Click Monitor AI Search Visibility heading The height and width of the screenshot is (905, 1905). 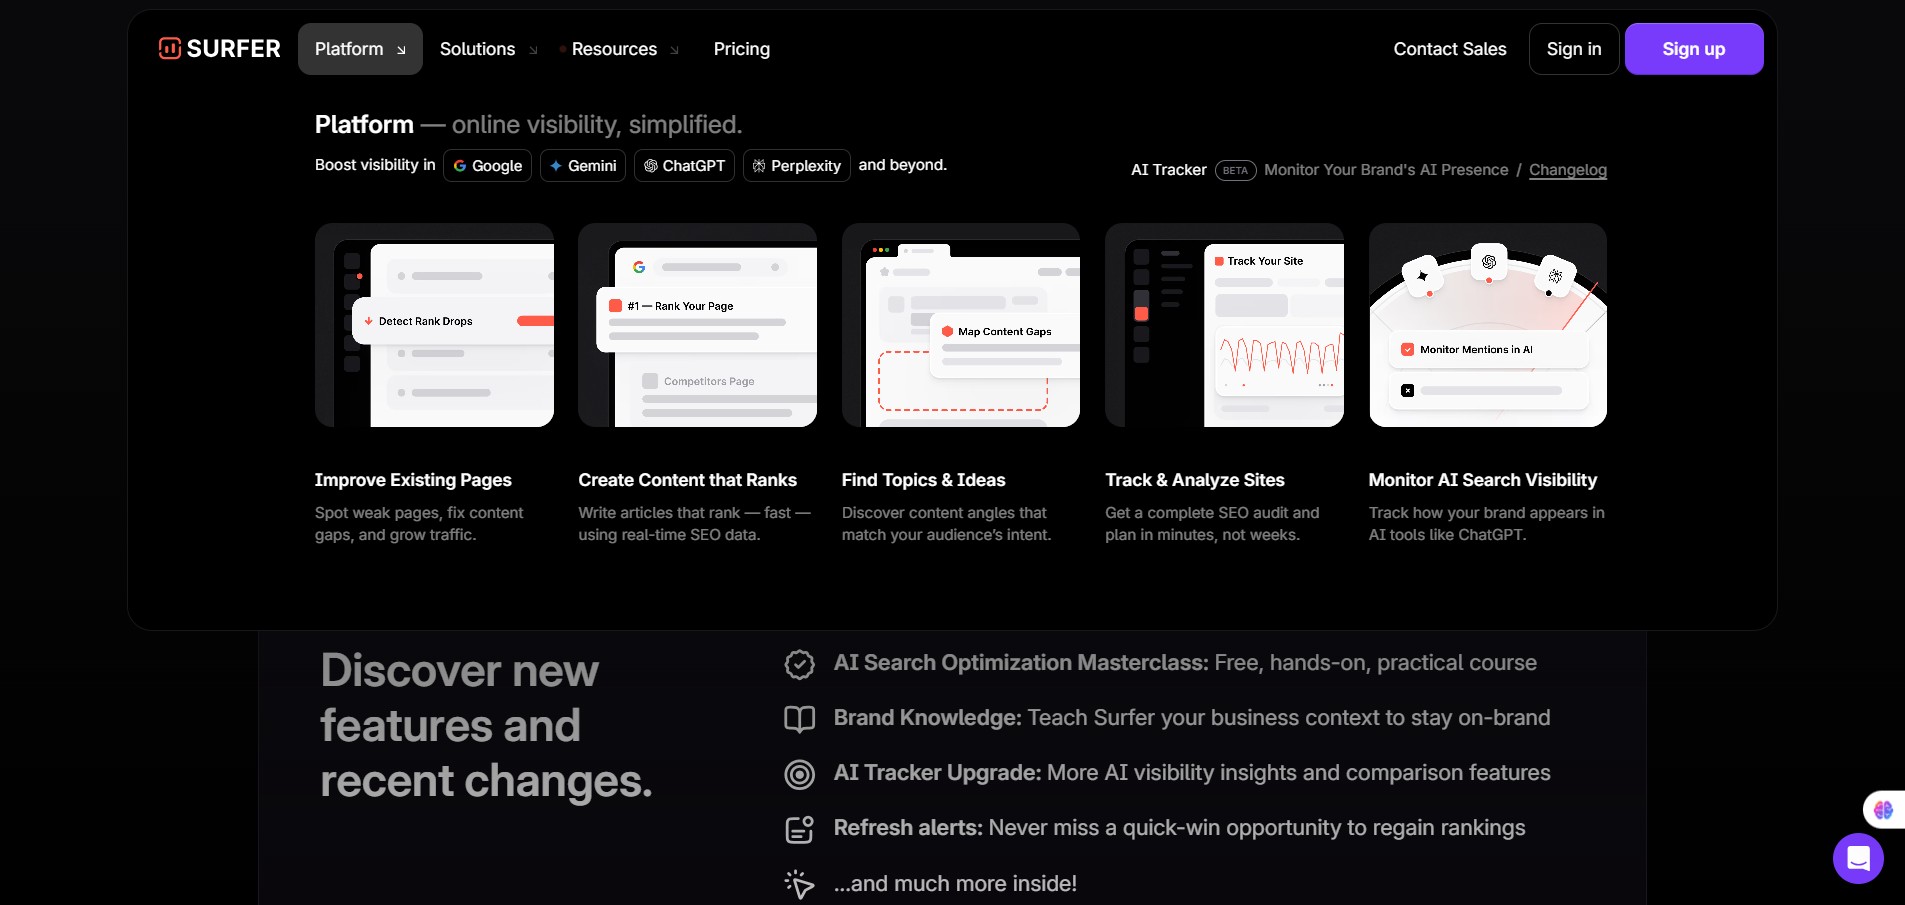(1482, 480)
